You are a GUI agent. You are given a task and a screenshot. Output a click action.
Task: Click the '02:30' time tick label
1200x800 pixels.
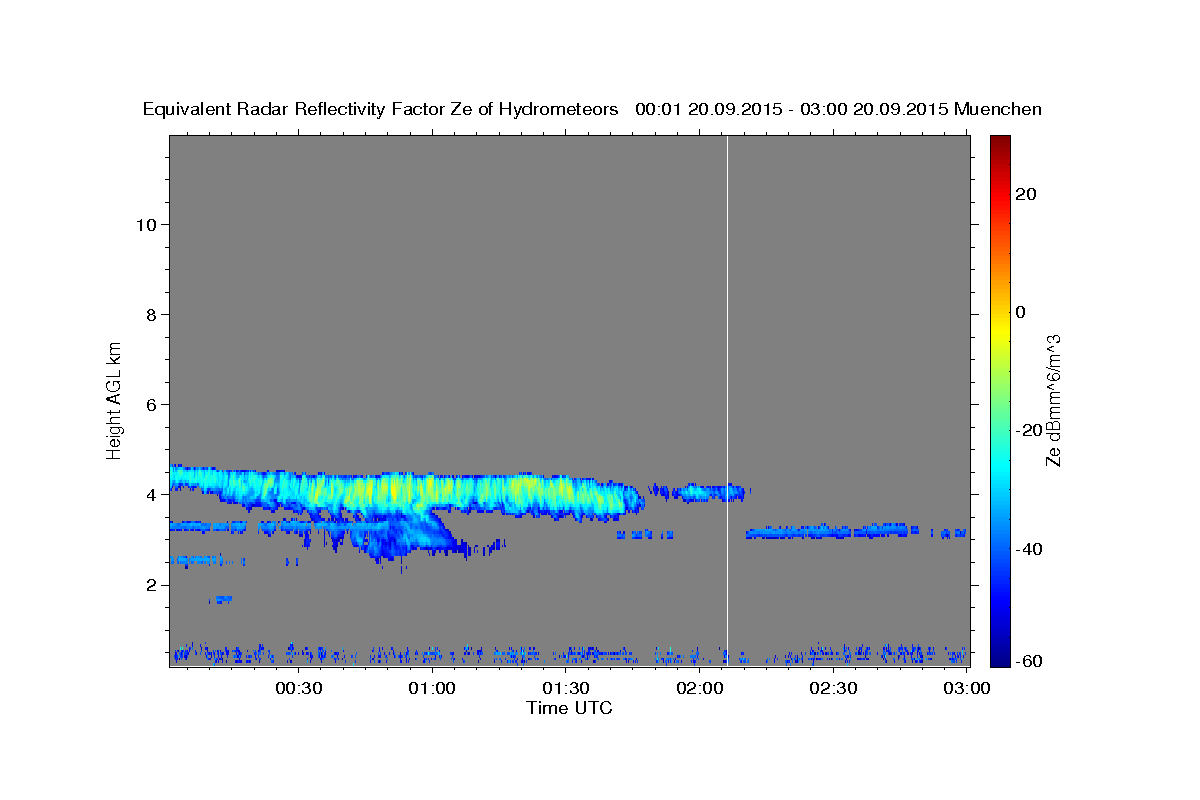pos(834,688)
